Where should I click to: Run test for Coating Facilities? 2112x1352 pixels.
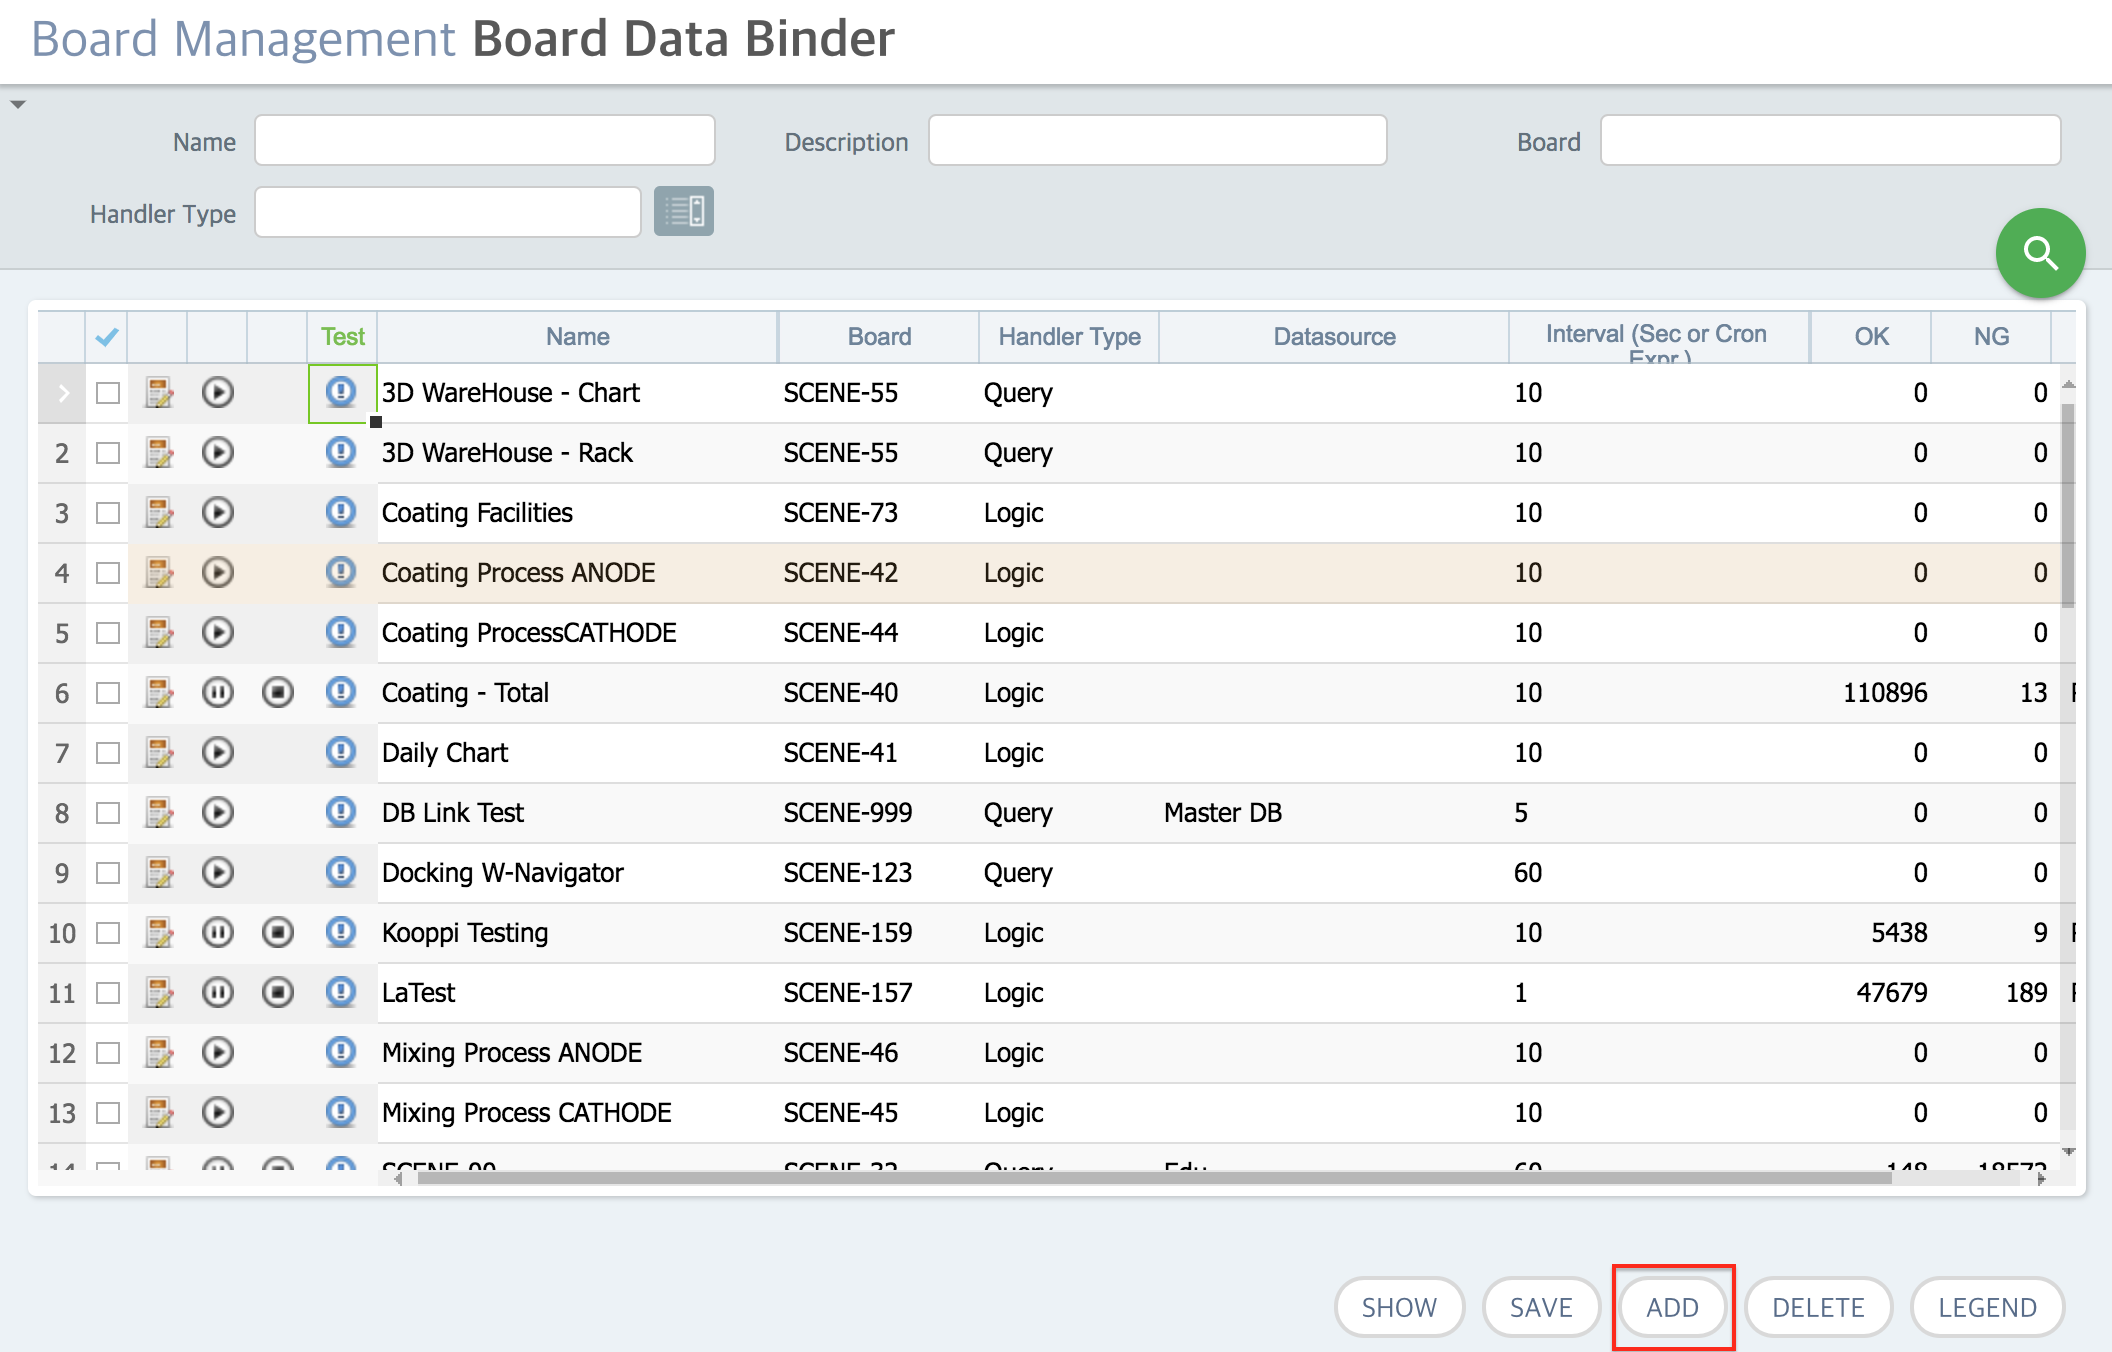[341, 511]
